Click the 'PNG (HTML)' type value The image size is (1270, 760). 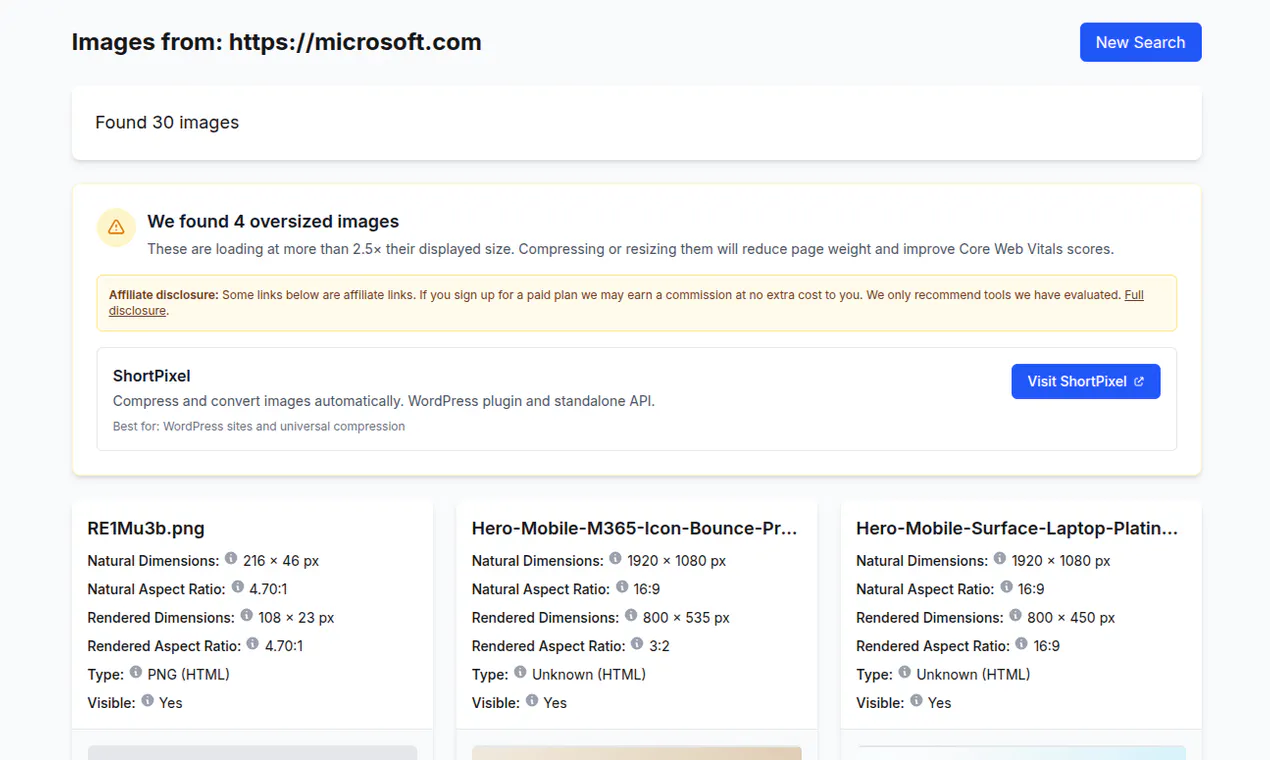pyautogui.click(x=188, y=674)
